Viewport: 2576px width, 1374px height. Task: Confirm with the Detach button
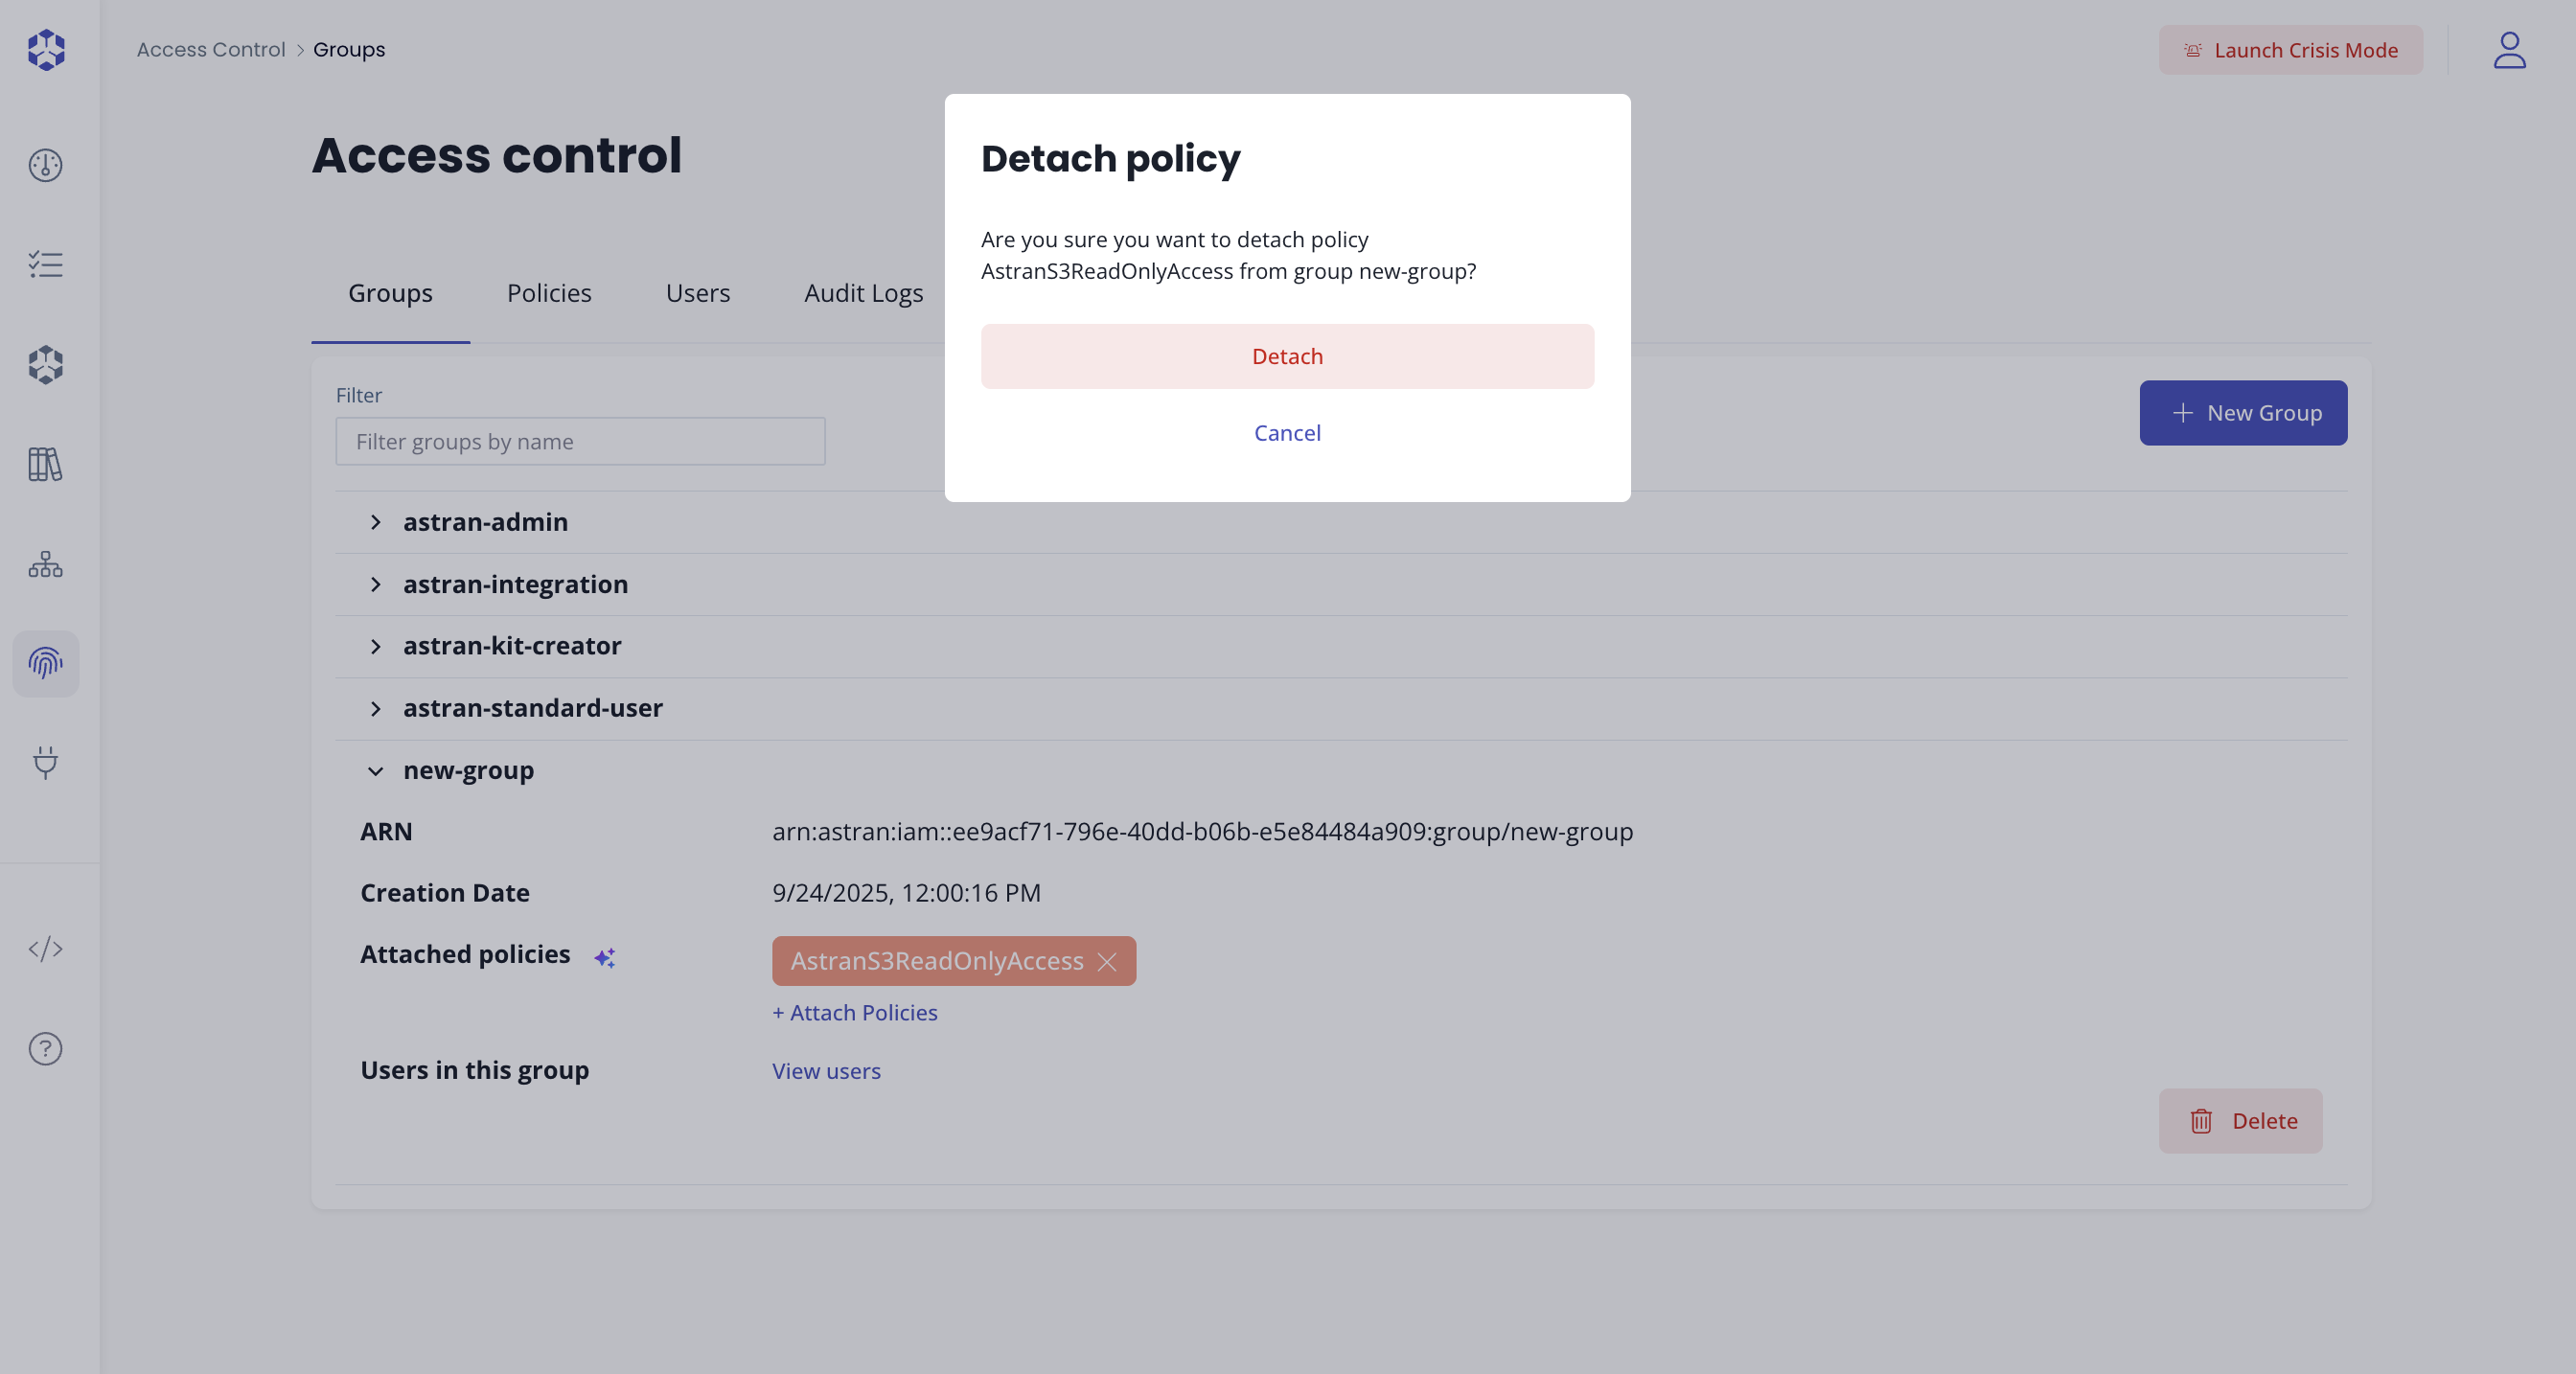[x=1287, y=356]
